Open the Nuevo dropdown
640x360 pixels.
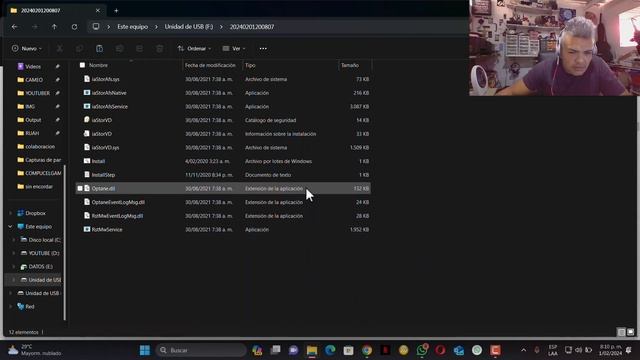tap(27, 49)
